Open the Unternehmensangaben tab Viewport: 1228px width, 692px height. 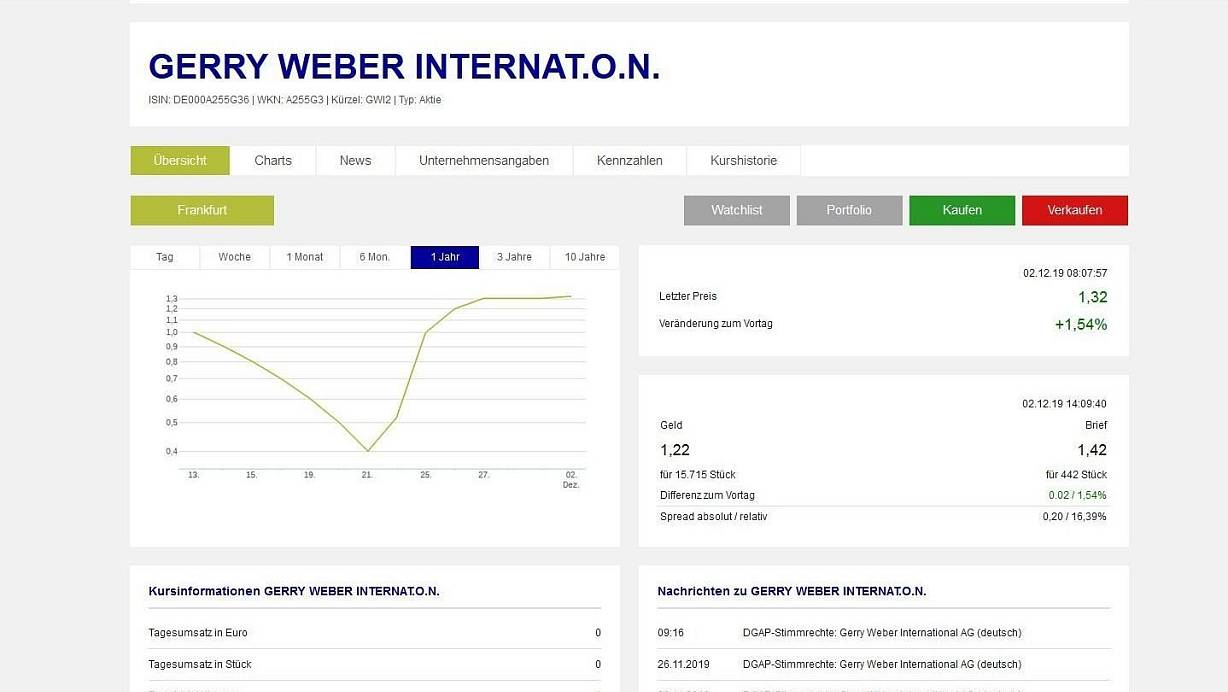click(484, 160)
